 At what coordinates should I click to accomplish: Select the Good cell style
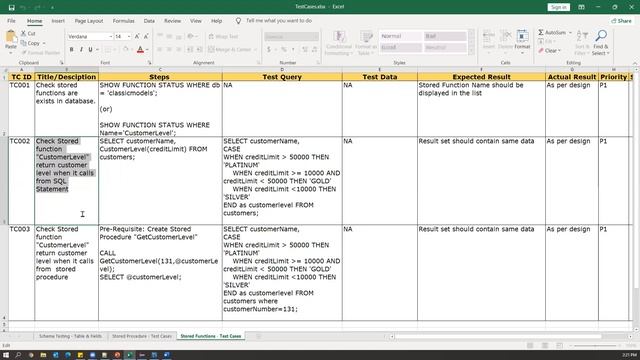(x=401, y=47)
